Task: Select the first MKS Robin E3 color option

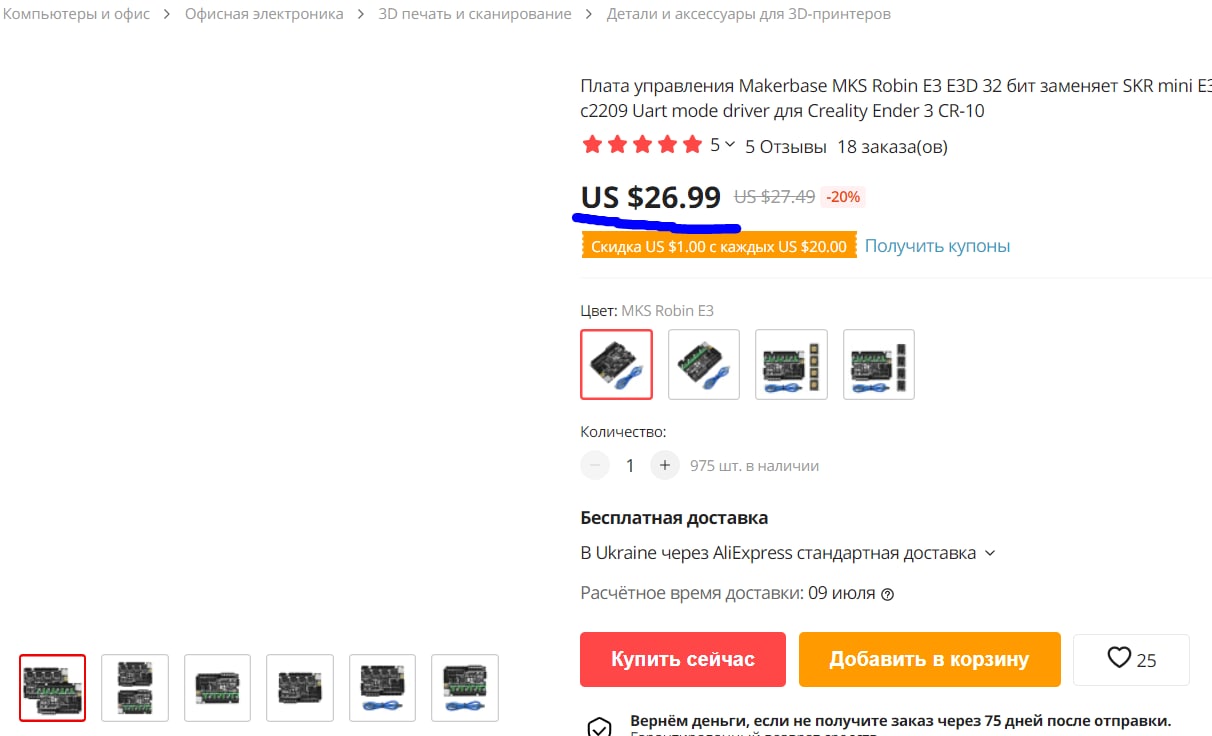Action: [616, 364]
